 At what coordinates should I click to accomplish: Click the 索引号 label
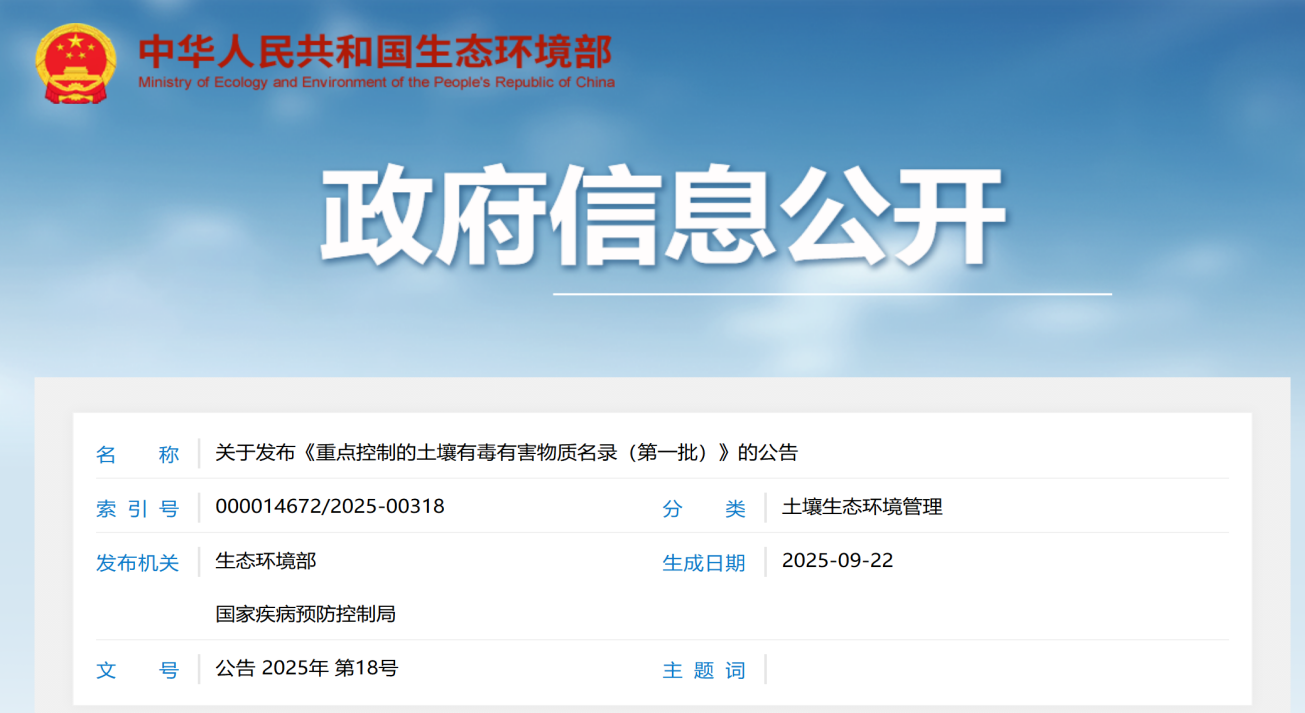[x=137, y=509]
